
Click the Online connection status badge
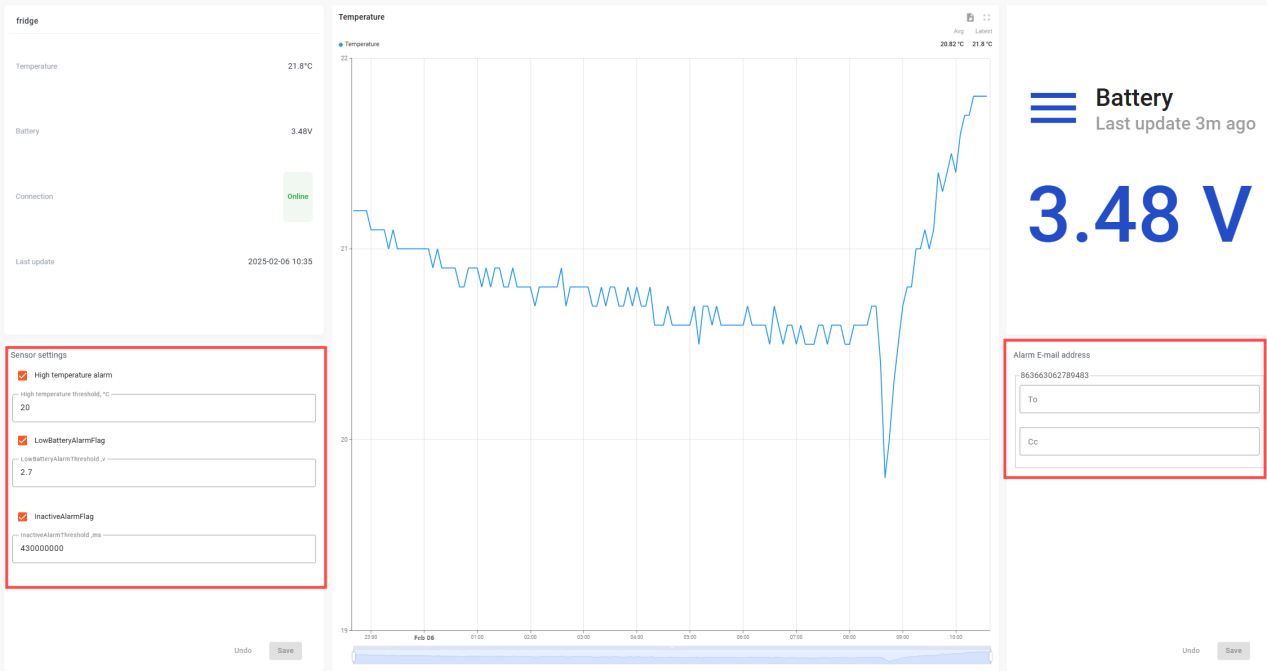[298, 197]
